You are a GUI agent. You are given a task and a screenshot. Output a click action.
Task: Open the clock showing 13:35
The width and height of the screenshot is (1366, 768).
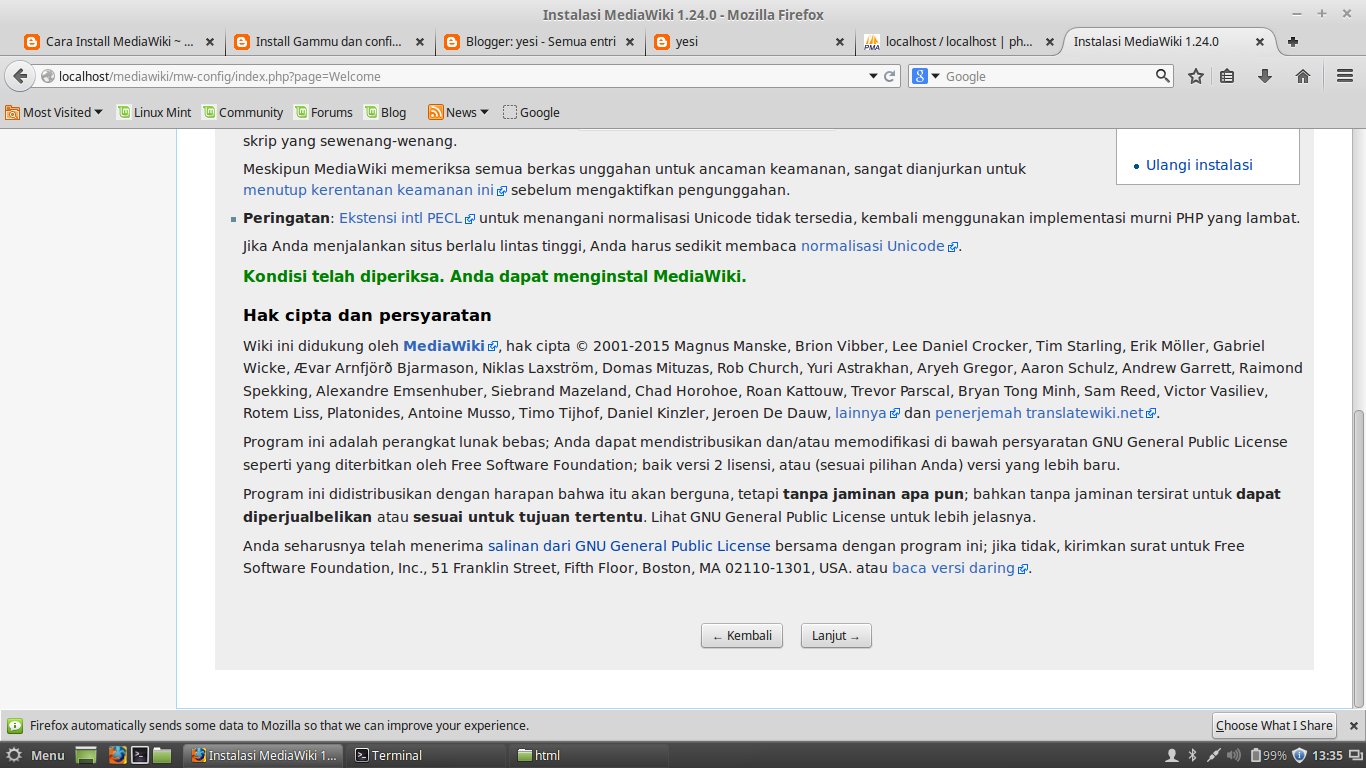(1327, 755)
